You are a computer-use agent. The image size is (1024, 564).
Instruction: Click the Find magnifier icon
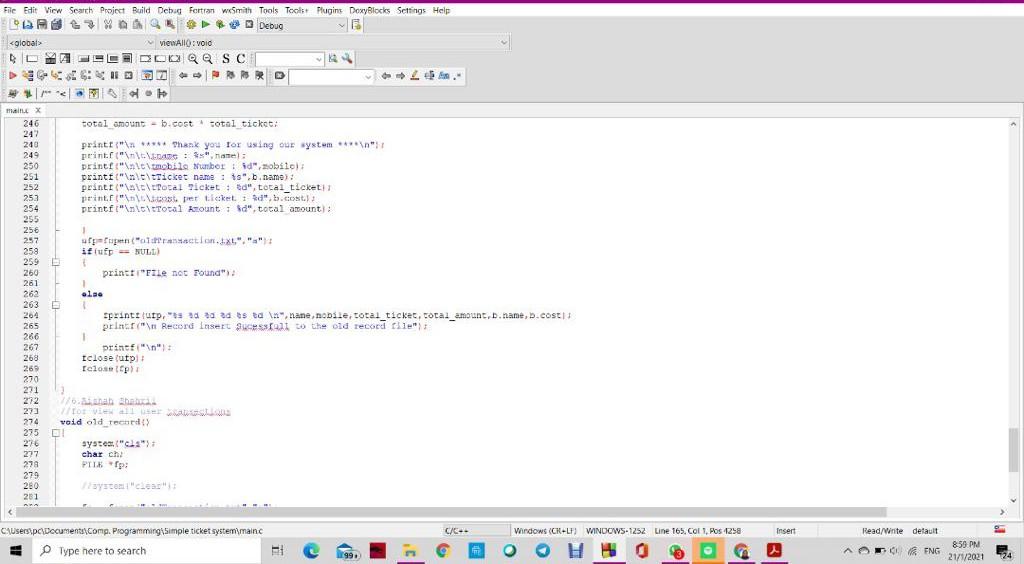[x=155, y=25]
